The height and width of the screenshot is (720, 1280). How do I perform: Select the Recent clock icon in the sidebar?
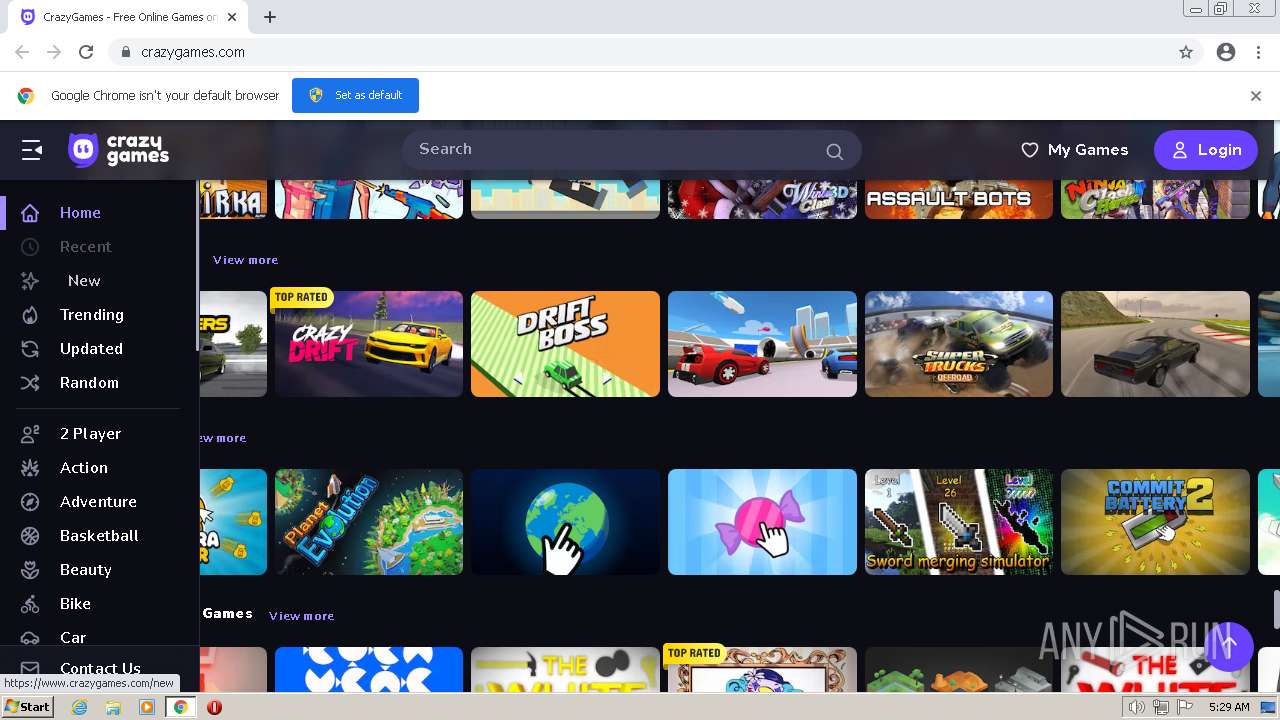(x=30, y=247)
